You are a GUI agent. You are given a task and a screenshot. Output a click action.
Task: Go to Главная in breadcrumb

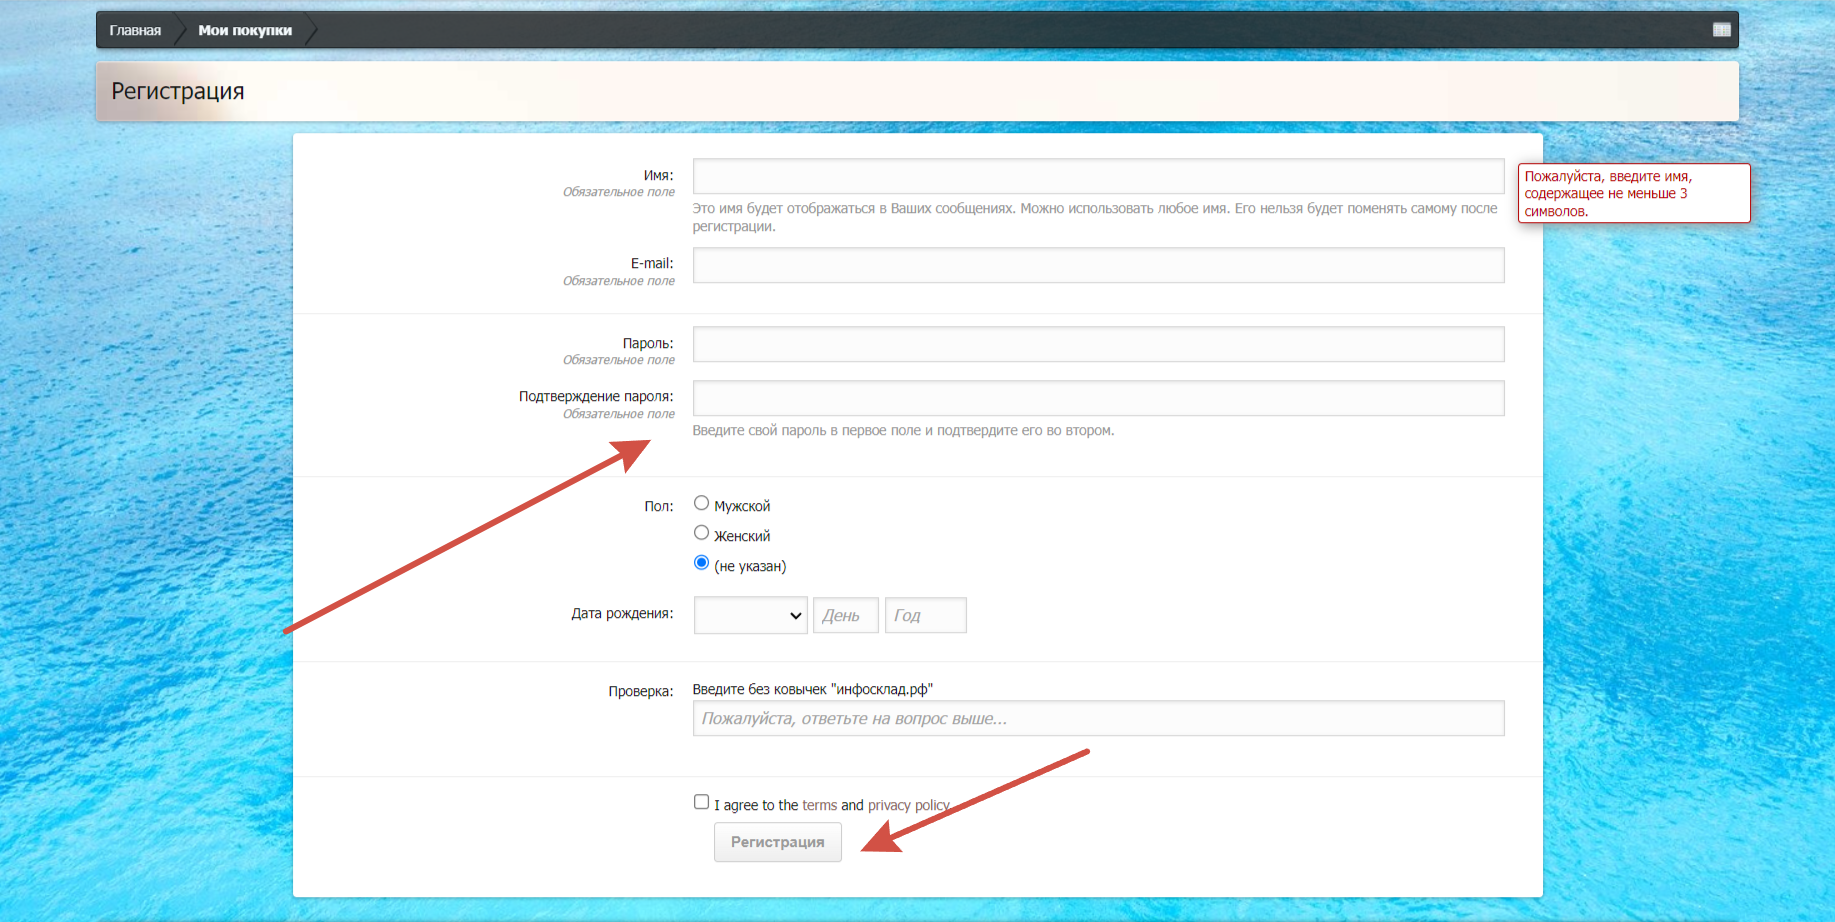135,30
